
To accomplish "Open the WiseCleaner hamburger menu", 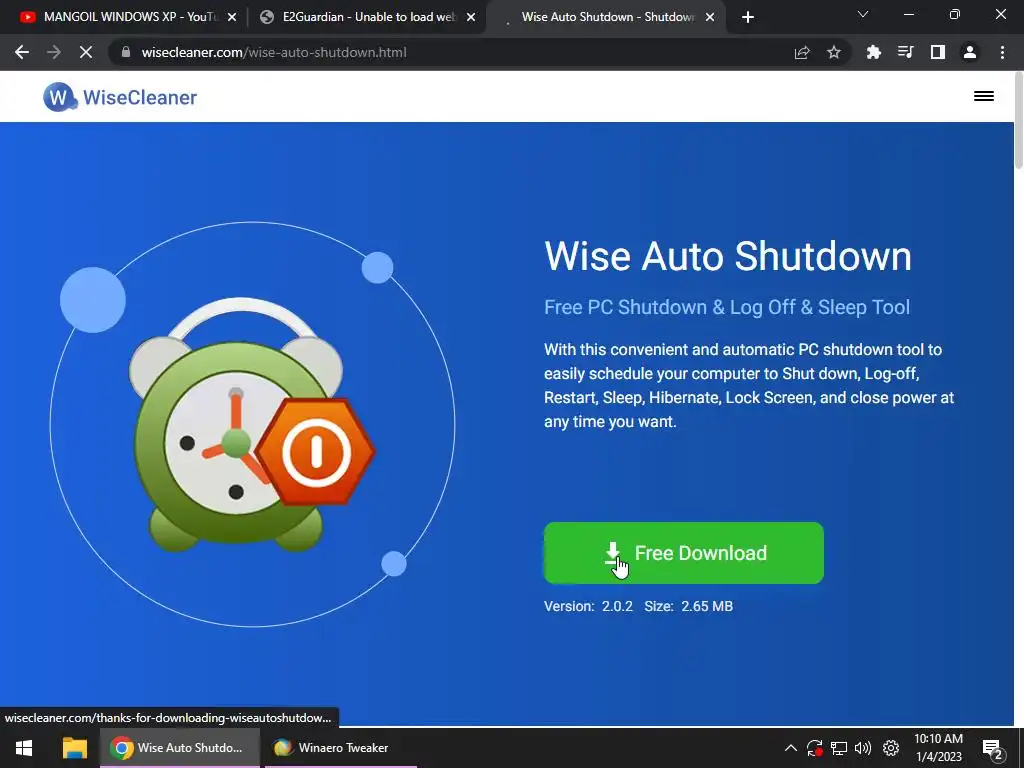I will coord(984,97).
